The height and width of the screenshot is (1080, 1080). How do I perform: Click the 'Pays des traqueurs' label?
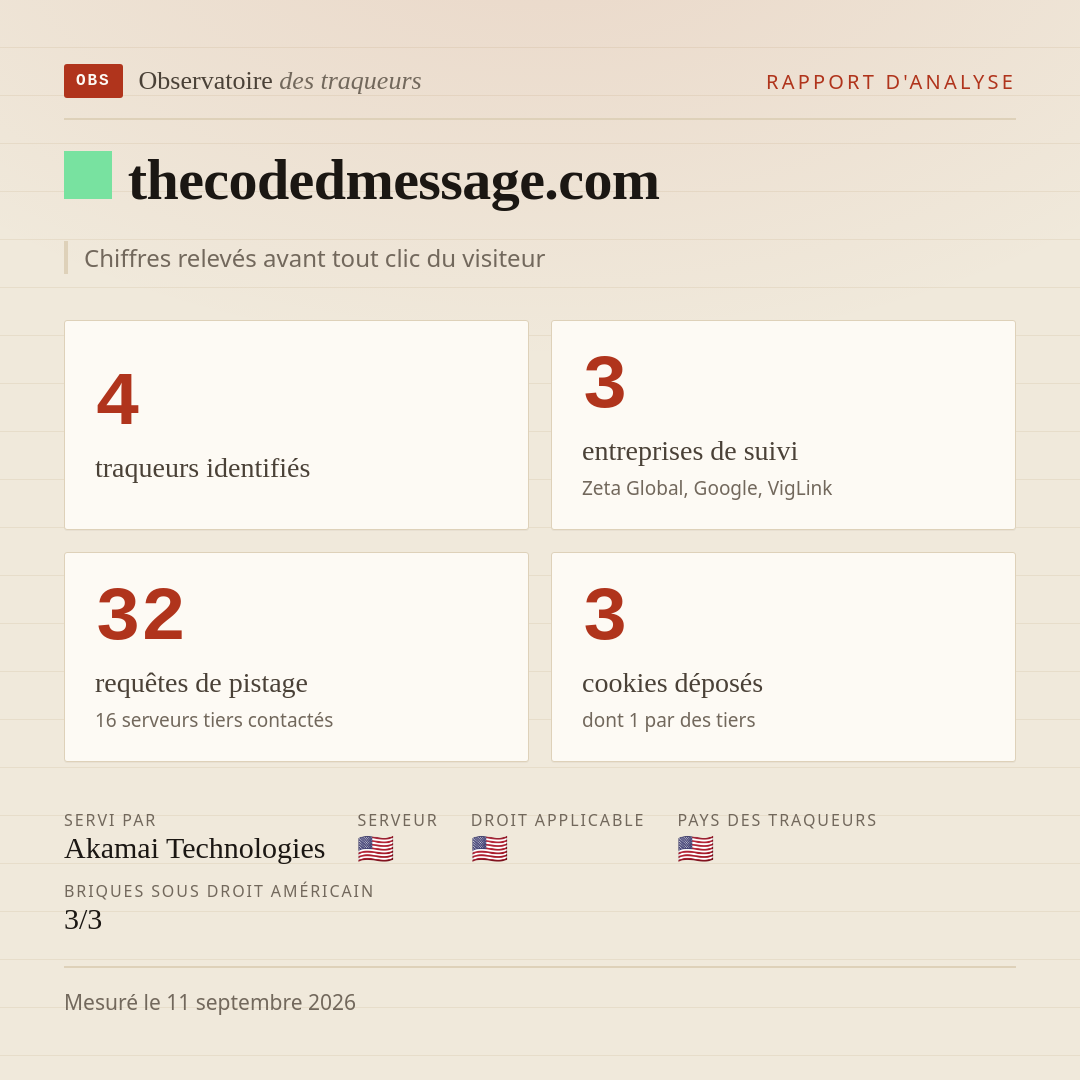click(777, 820)
